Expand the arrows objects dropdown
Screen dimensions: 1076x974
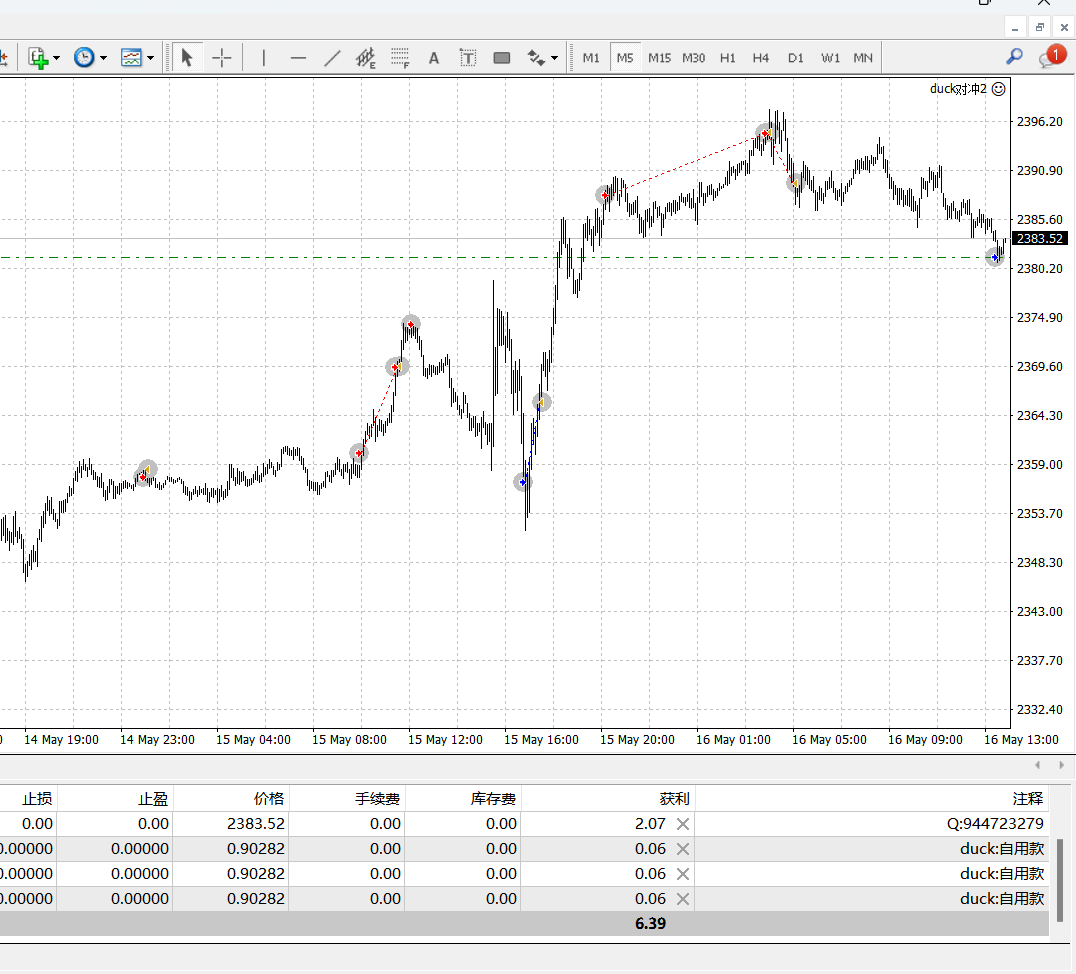[554, 58]
